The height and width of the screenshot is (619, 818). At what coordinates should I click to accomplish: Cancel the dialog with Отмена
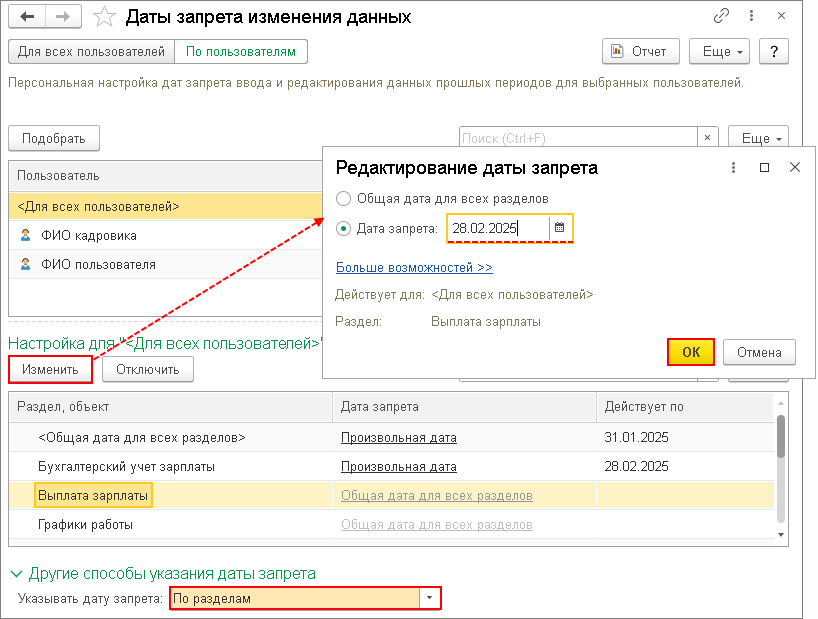pos(759,353)
